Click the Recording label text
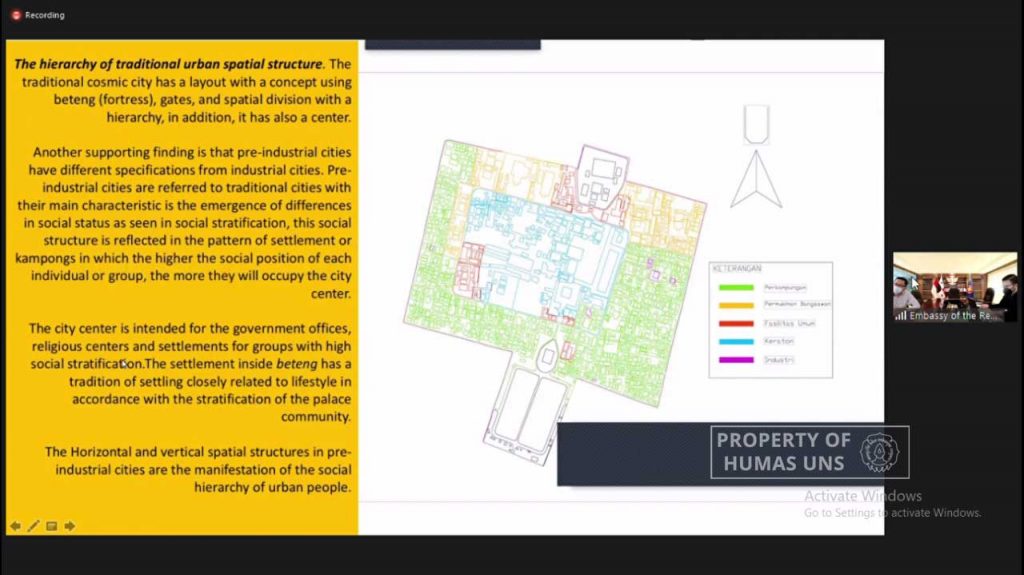The image size is (1024, 575). [x=45, y=15]
